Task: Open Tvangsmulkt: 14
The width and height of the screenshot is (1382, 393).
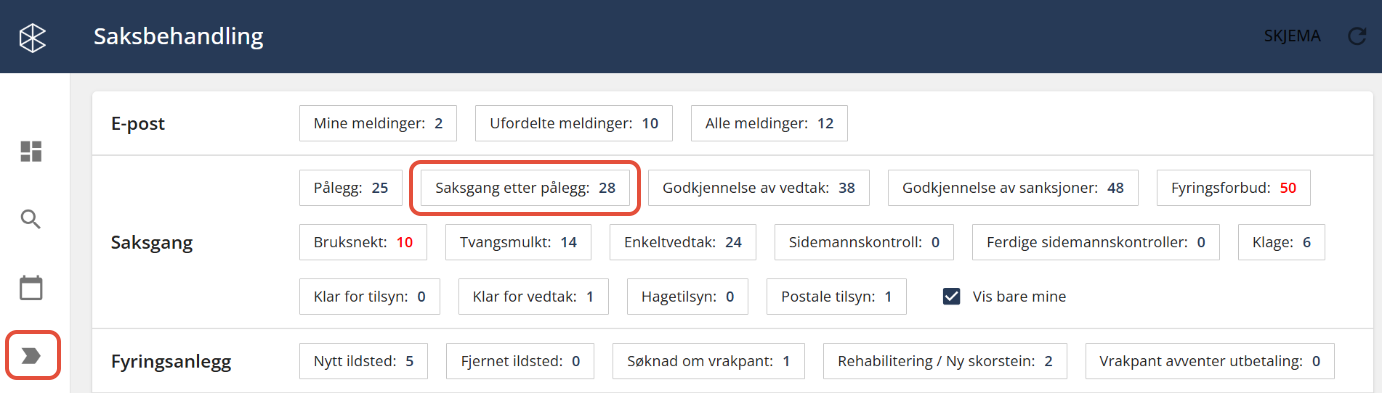Action: [518, 242]
